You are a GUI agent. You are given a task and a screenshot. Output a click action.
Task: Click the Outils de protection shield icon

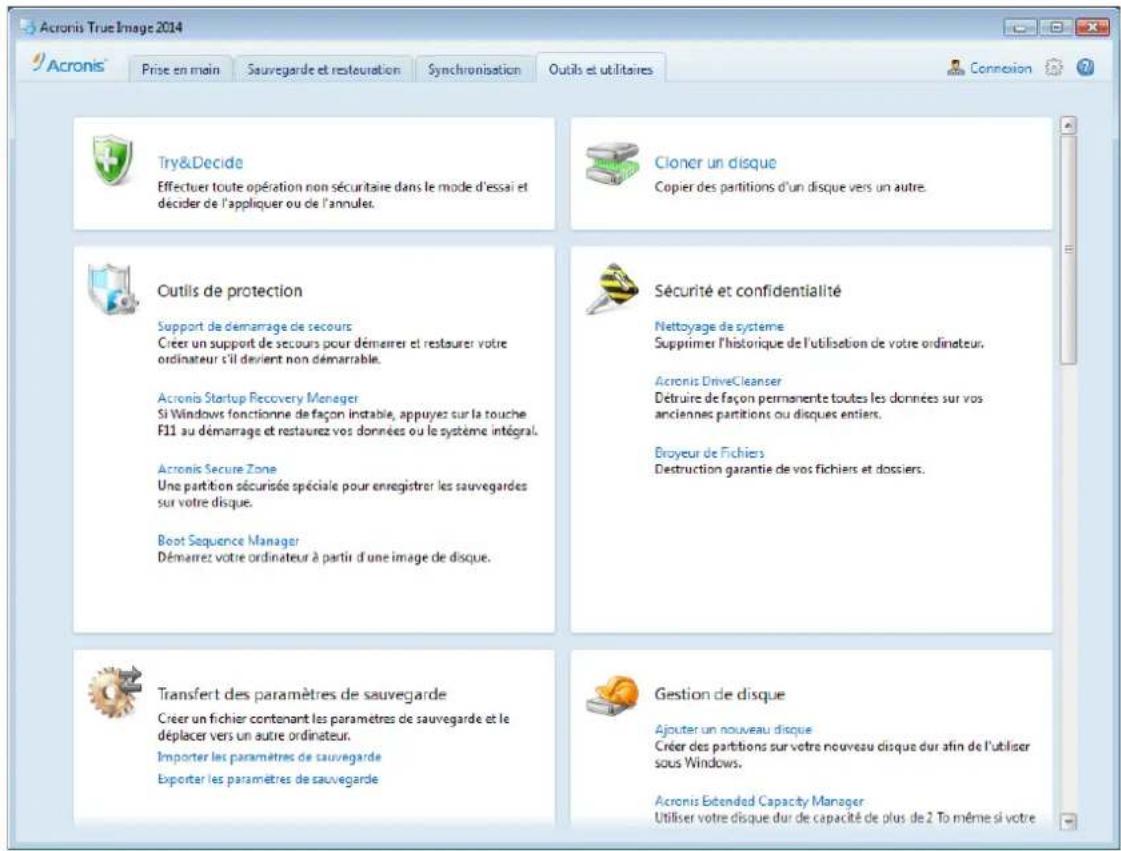(x=112, y=289)
